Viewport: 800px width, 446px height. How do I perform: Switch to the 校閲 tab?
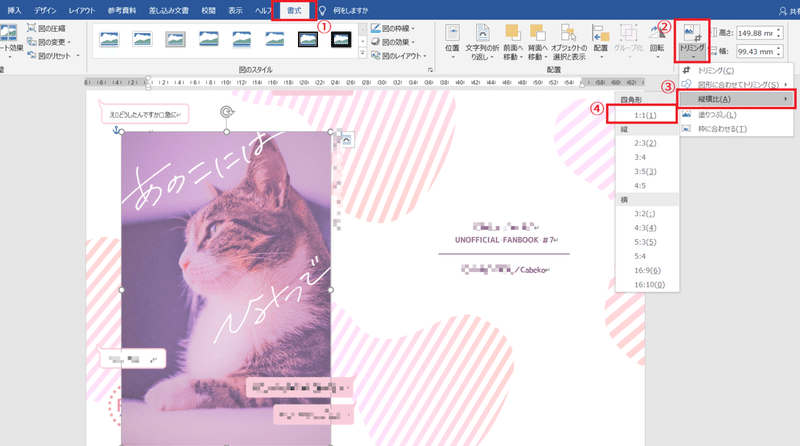(208, 10)
